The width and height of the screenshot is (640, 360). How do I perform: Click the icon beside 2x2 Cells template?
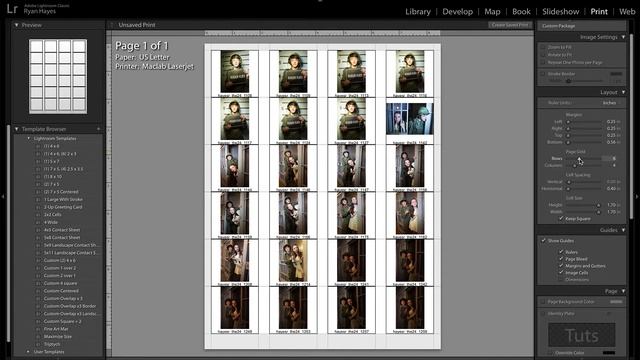pyautogui.click(x=38, y=215)
